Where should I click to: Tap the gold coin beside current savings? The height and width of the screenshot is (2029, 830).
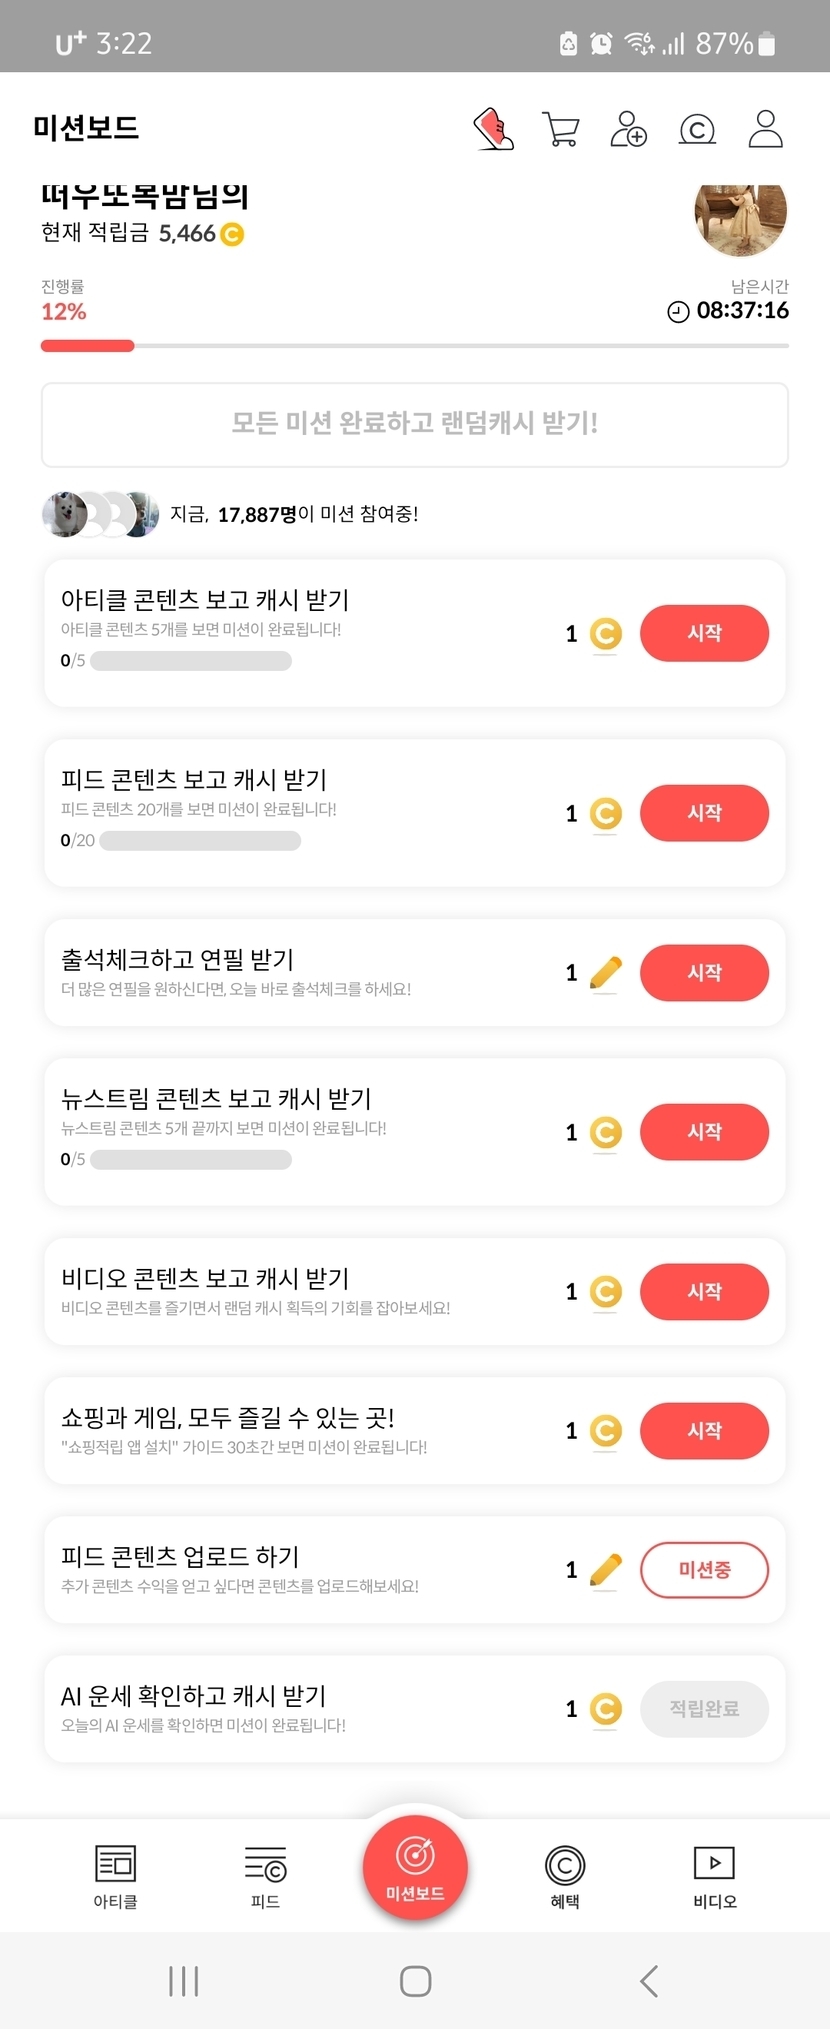(x=232, y=234)
